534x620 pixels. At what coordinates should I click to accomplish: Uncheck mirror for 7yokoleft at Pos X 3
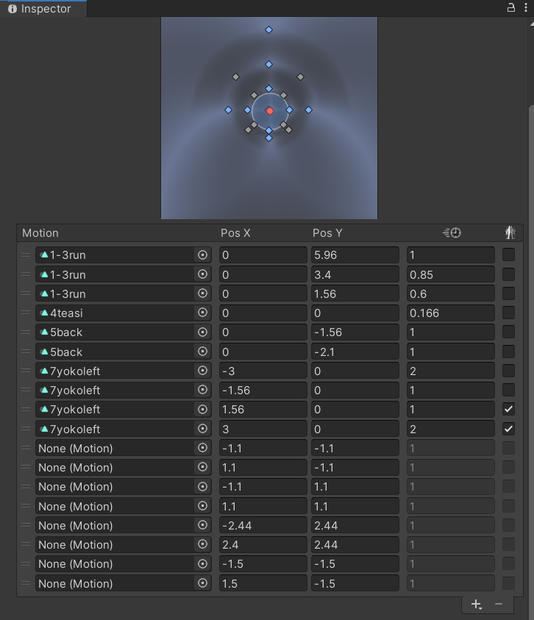pyautogui.click(x=508, y=429)
